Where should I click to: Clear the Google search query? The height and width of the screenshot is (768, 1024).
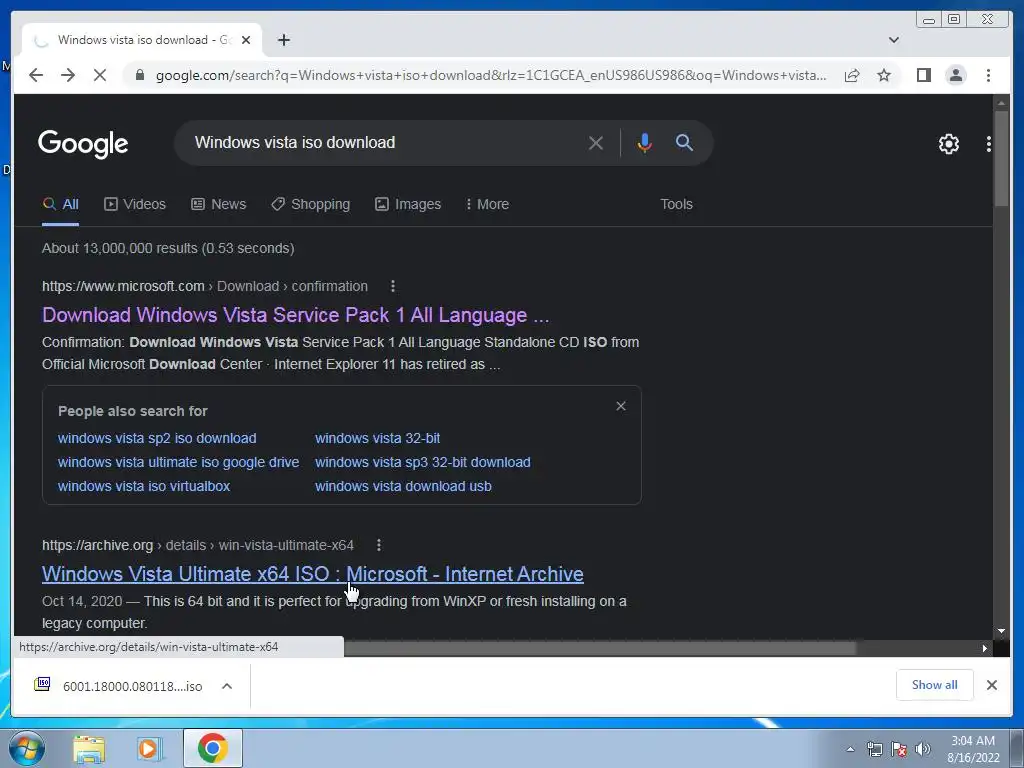click(595, 143)
